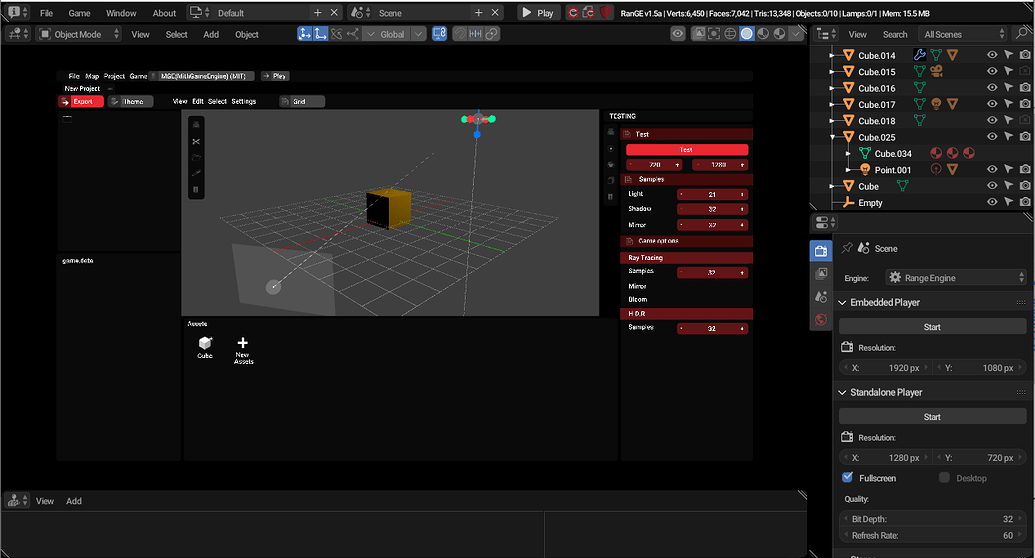Screen dimensions: 1035x558
Task: Click Start under Standalone Player
Action: point(932,416)
